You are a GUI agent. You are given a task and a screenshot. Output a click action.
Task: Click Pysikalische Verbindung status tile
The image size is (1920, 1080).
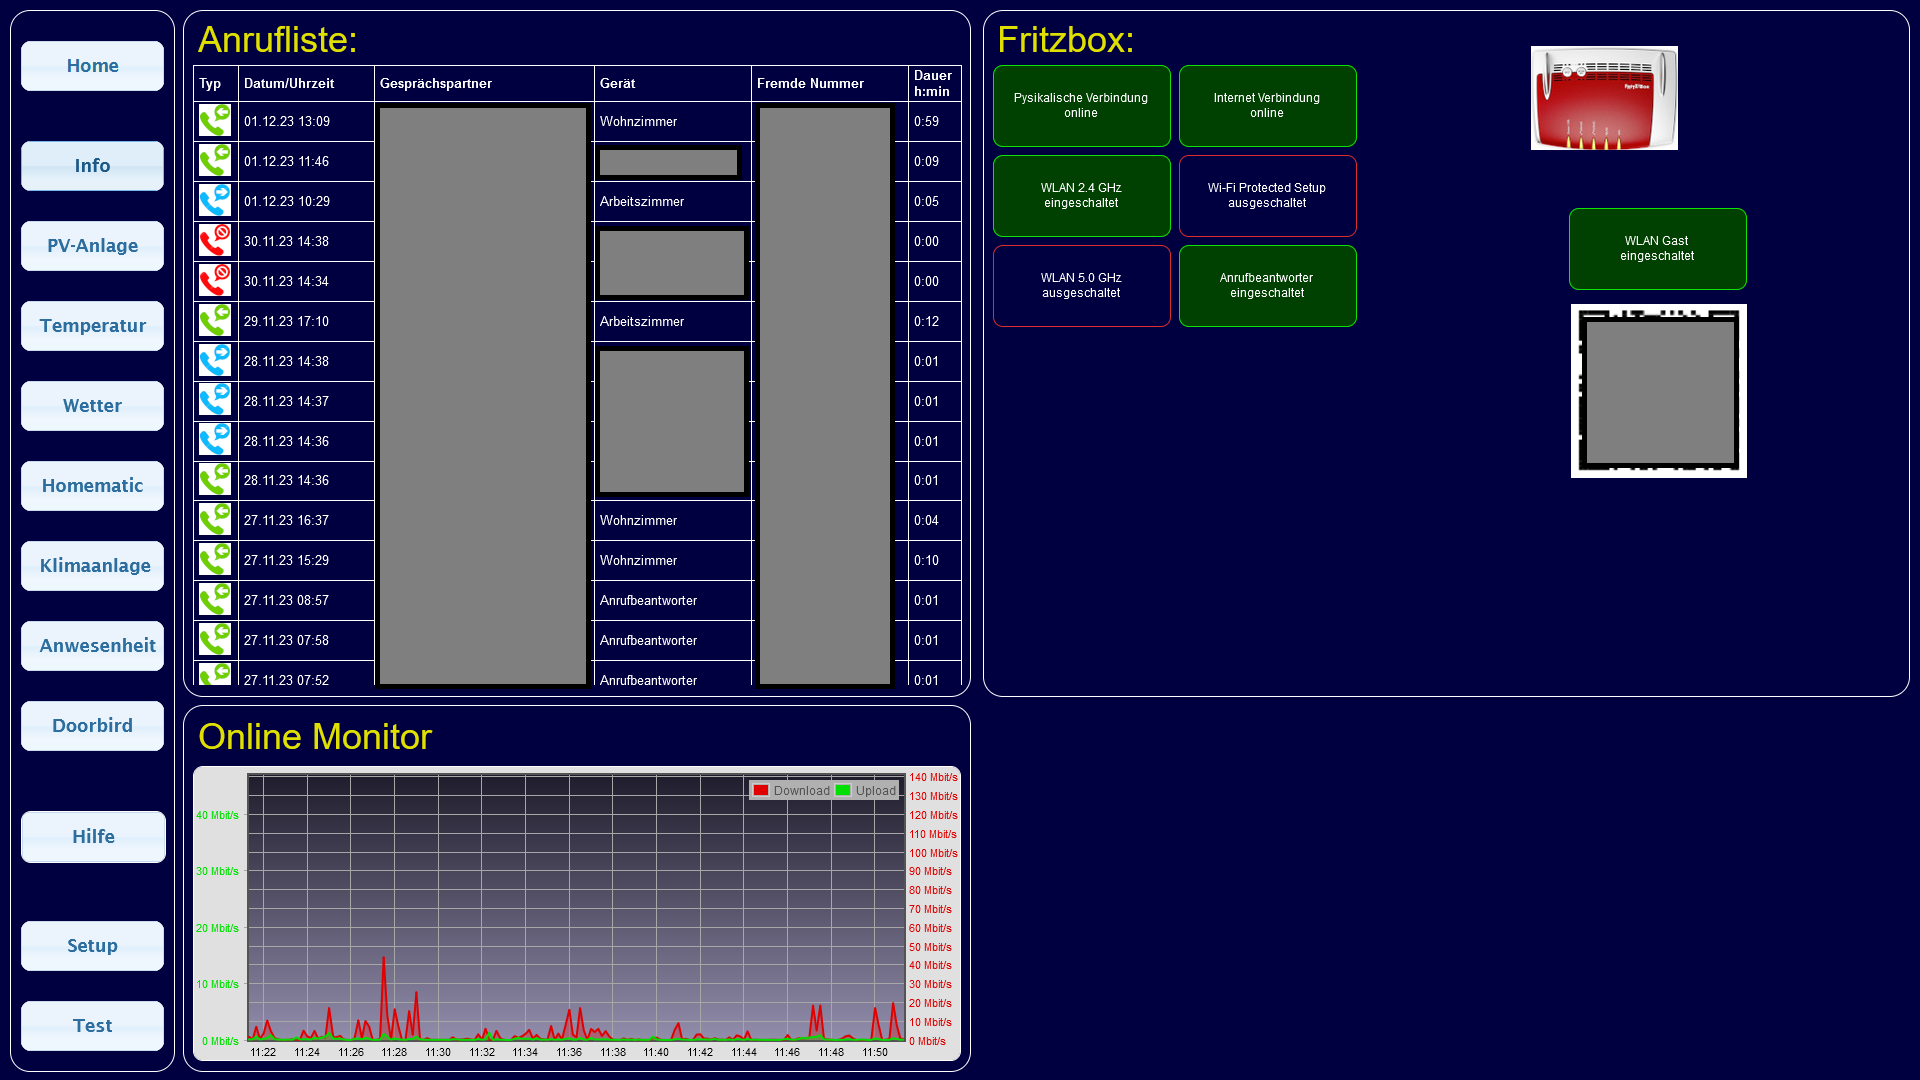[1082, 106]
